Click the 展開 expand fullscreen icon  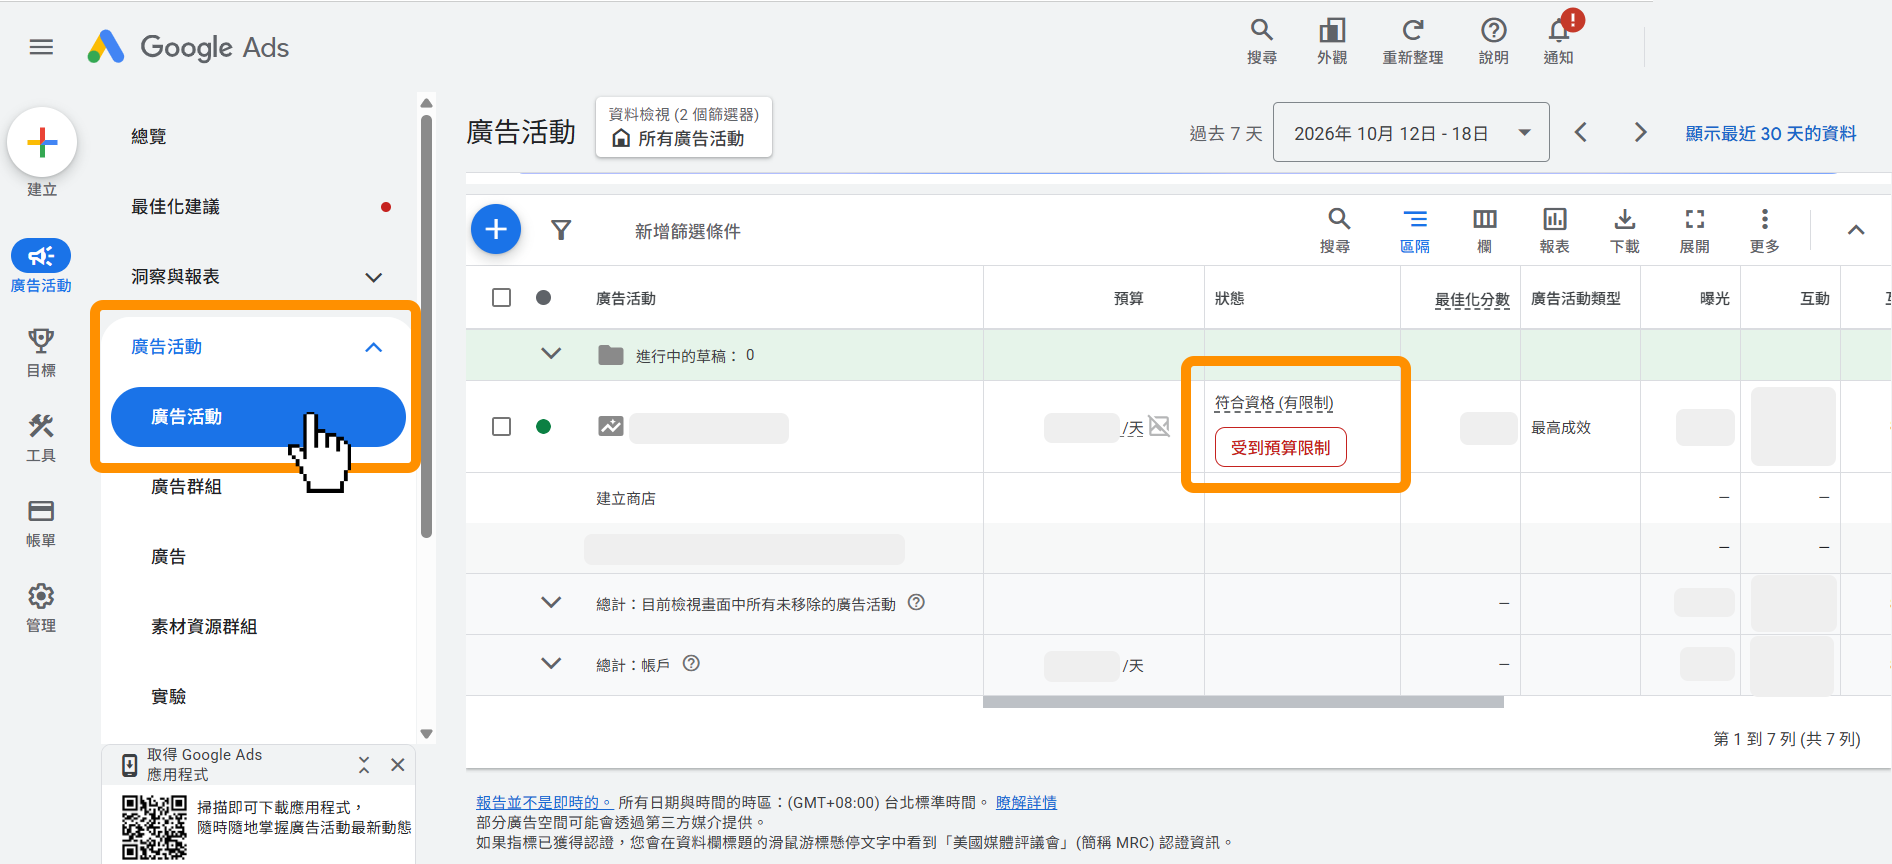click(1695, 230)
